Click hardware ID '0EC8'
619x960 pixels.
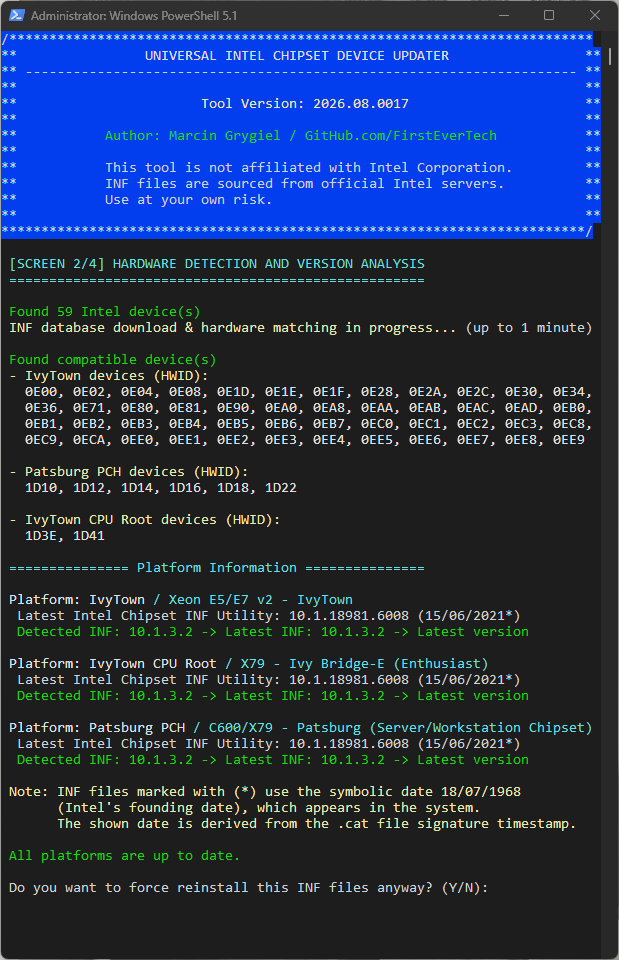[569, 424]
